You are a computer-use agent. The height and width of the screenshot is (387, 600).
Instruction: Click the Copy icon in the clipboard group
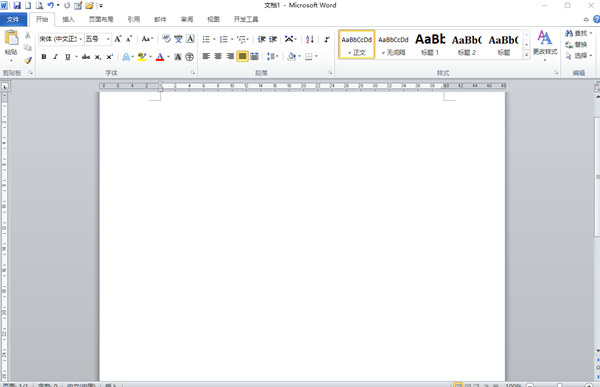click(x=28, y=47)
